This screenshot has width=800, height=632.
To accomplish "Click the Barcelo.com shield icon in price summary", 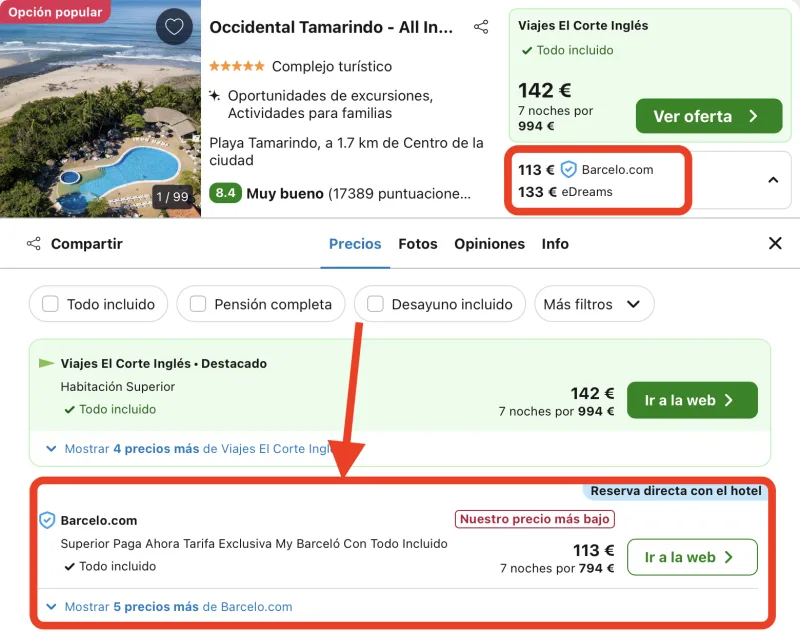I will click(568, 169).
